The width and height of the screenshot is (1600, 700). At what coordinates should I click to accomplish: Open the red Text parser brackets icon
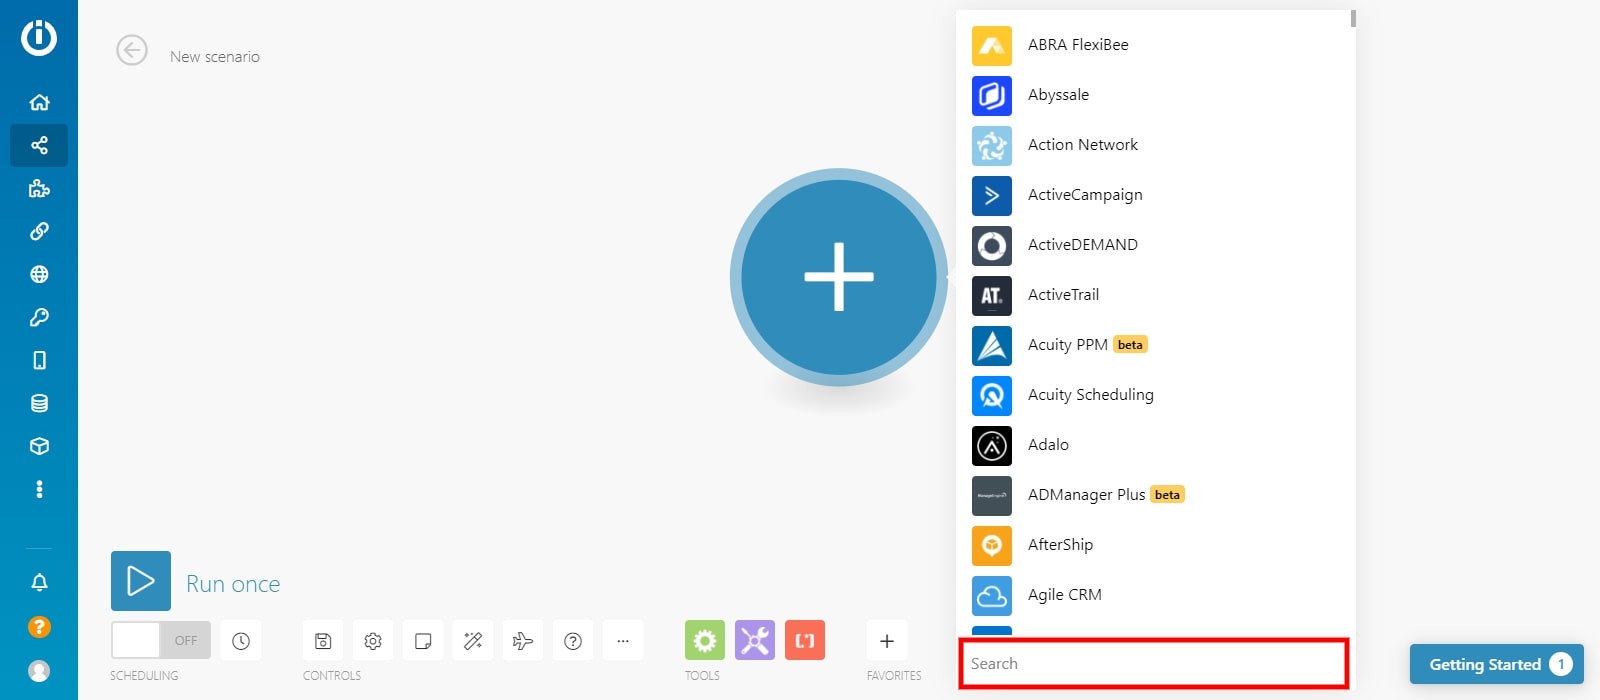pyautogui.click(x=805, y=640)
